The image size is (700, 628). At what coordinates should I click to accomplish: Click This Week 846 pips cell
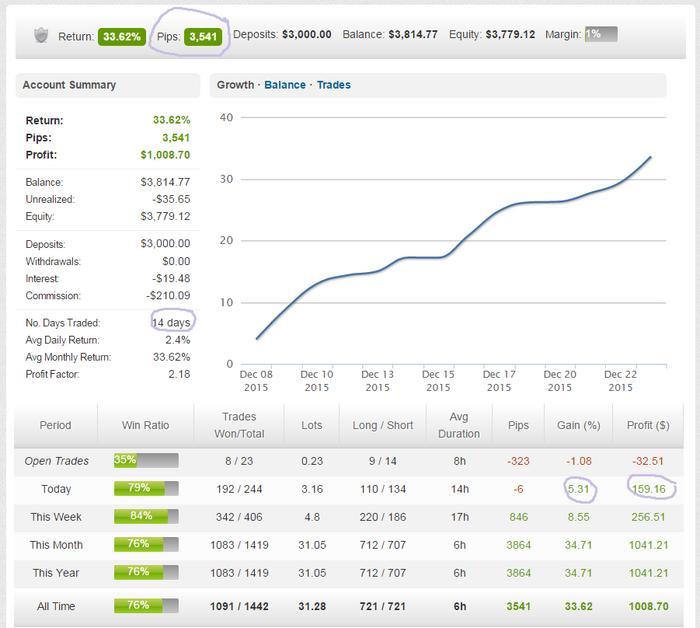[x=518, y=517]
